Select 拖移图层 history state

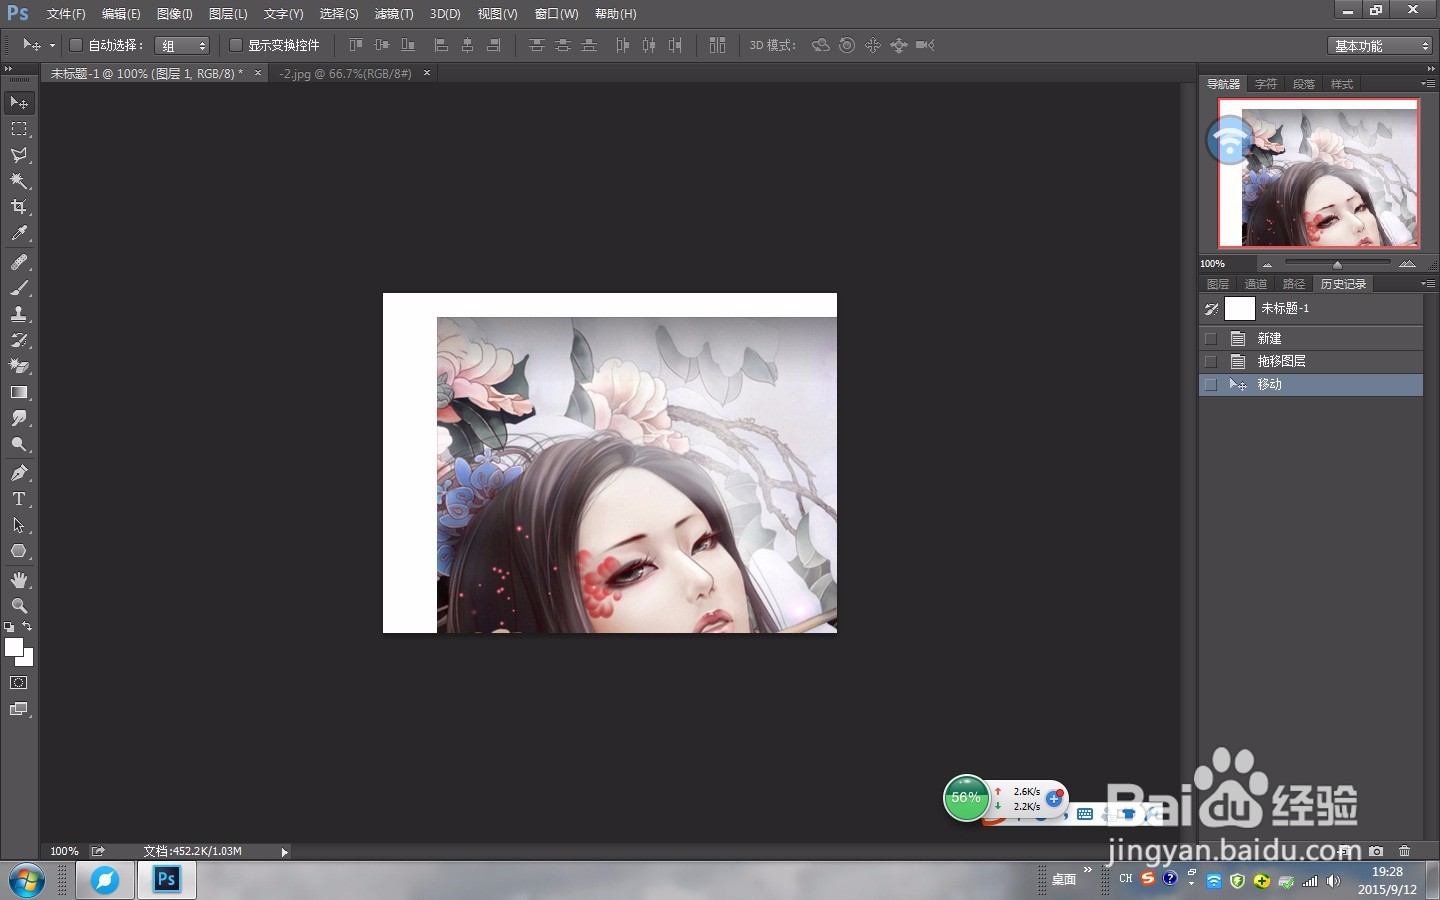[1311, 361]
